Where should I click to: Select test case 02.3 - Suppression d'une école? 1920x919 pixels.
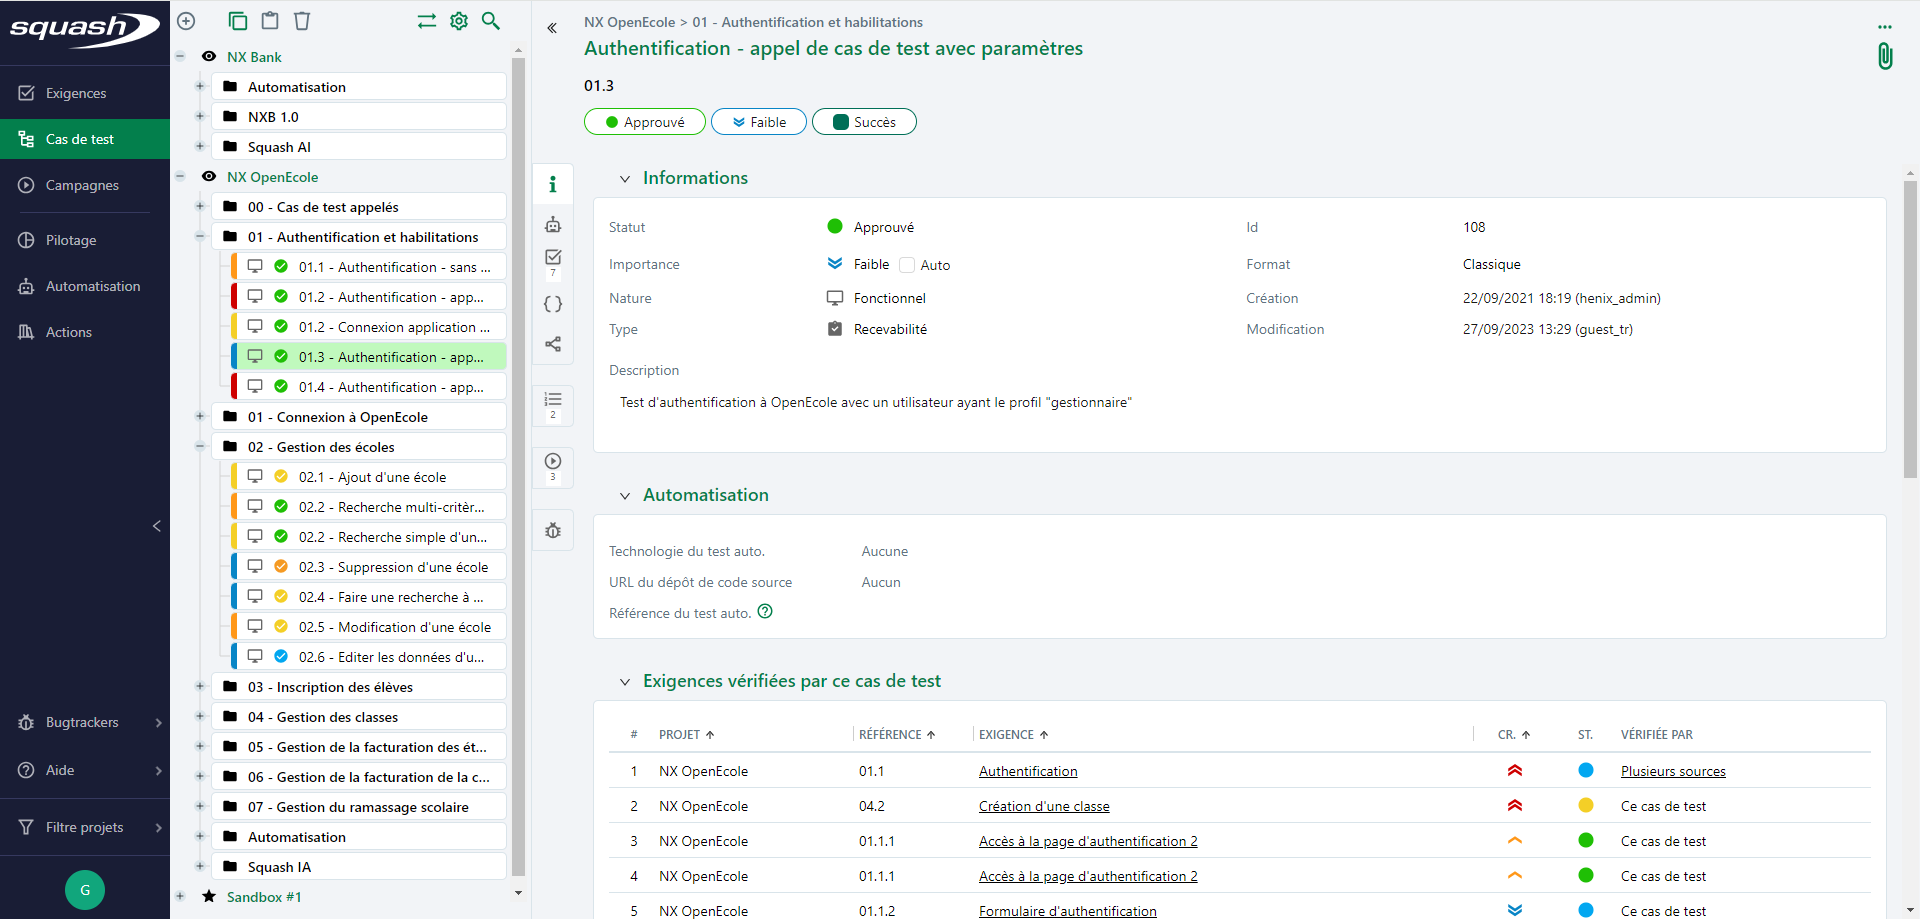click(393, 567)
